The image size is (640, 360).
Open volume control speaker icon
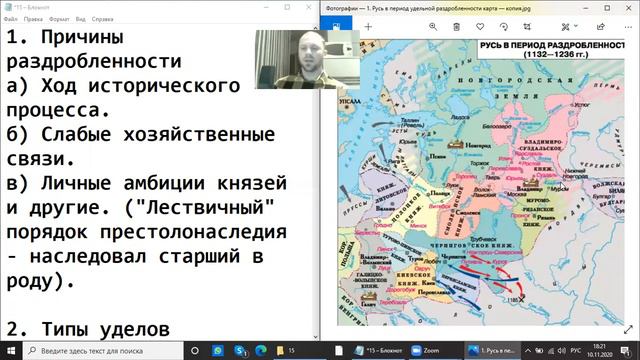pyautogui.click(x=562, y=351)
